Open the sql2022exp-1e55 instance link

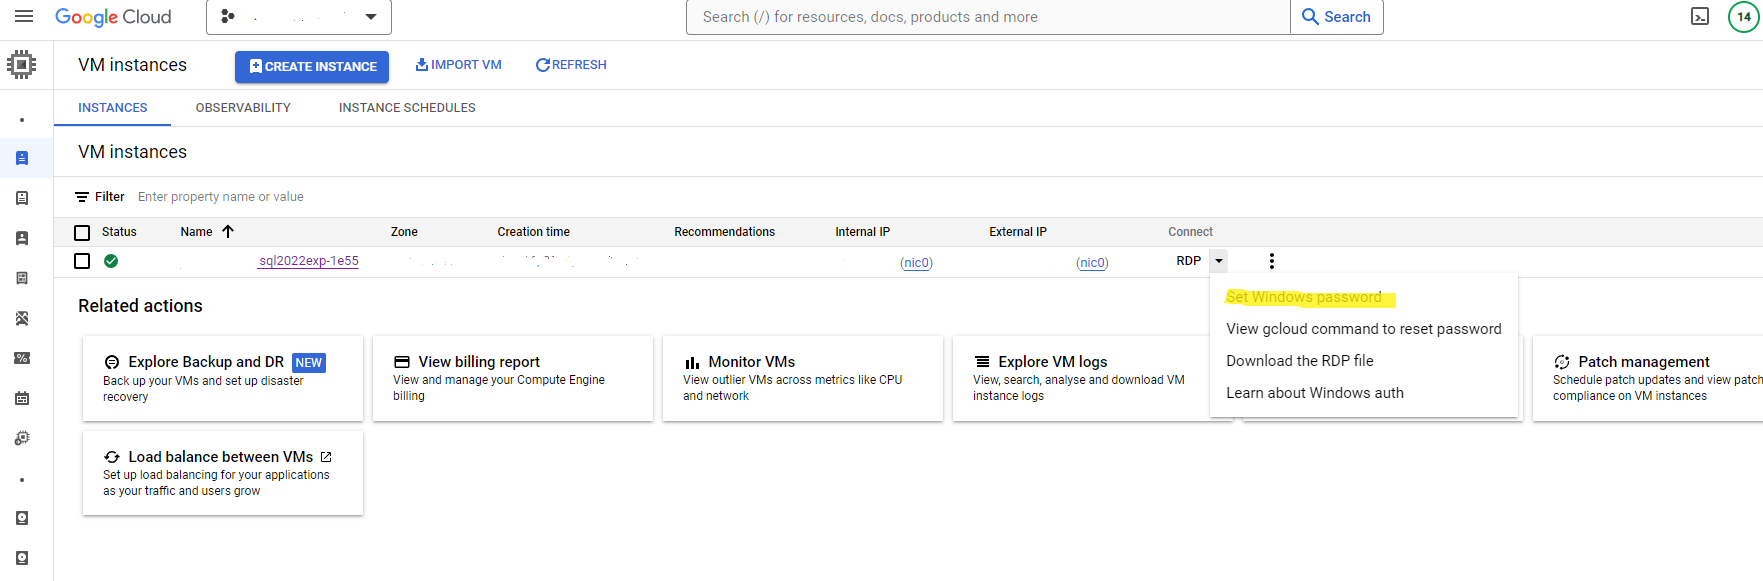click(308, 261)
